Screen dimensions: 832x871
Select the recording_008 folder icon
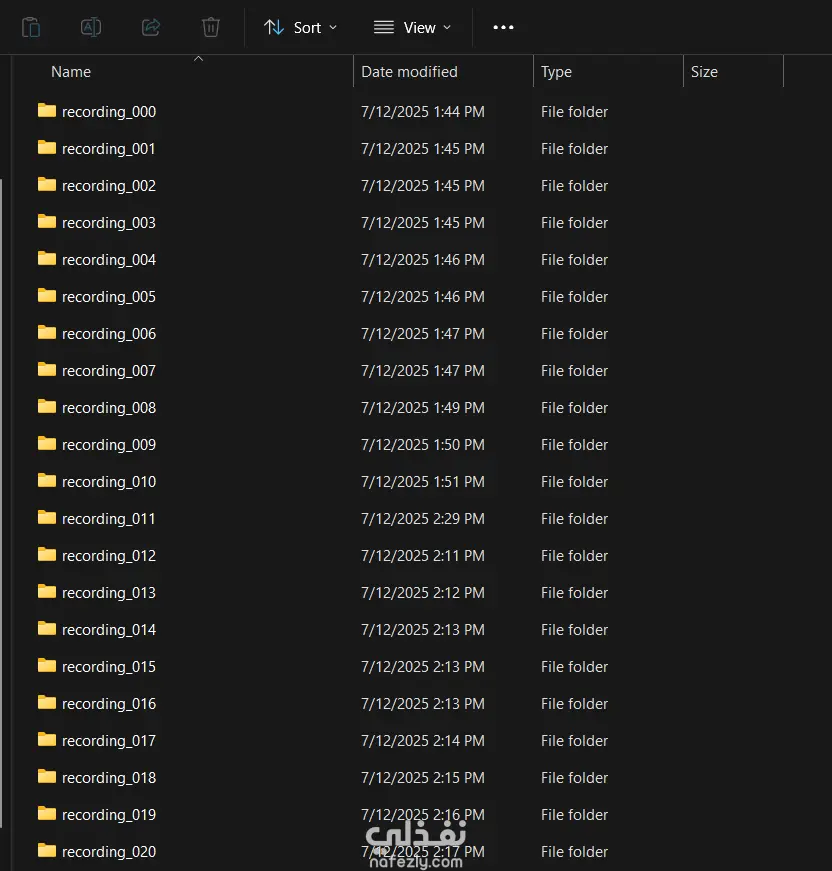(47, 407)
